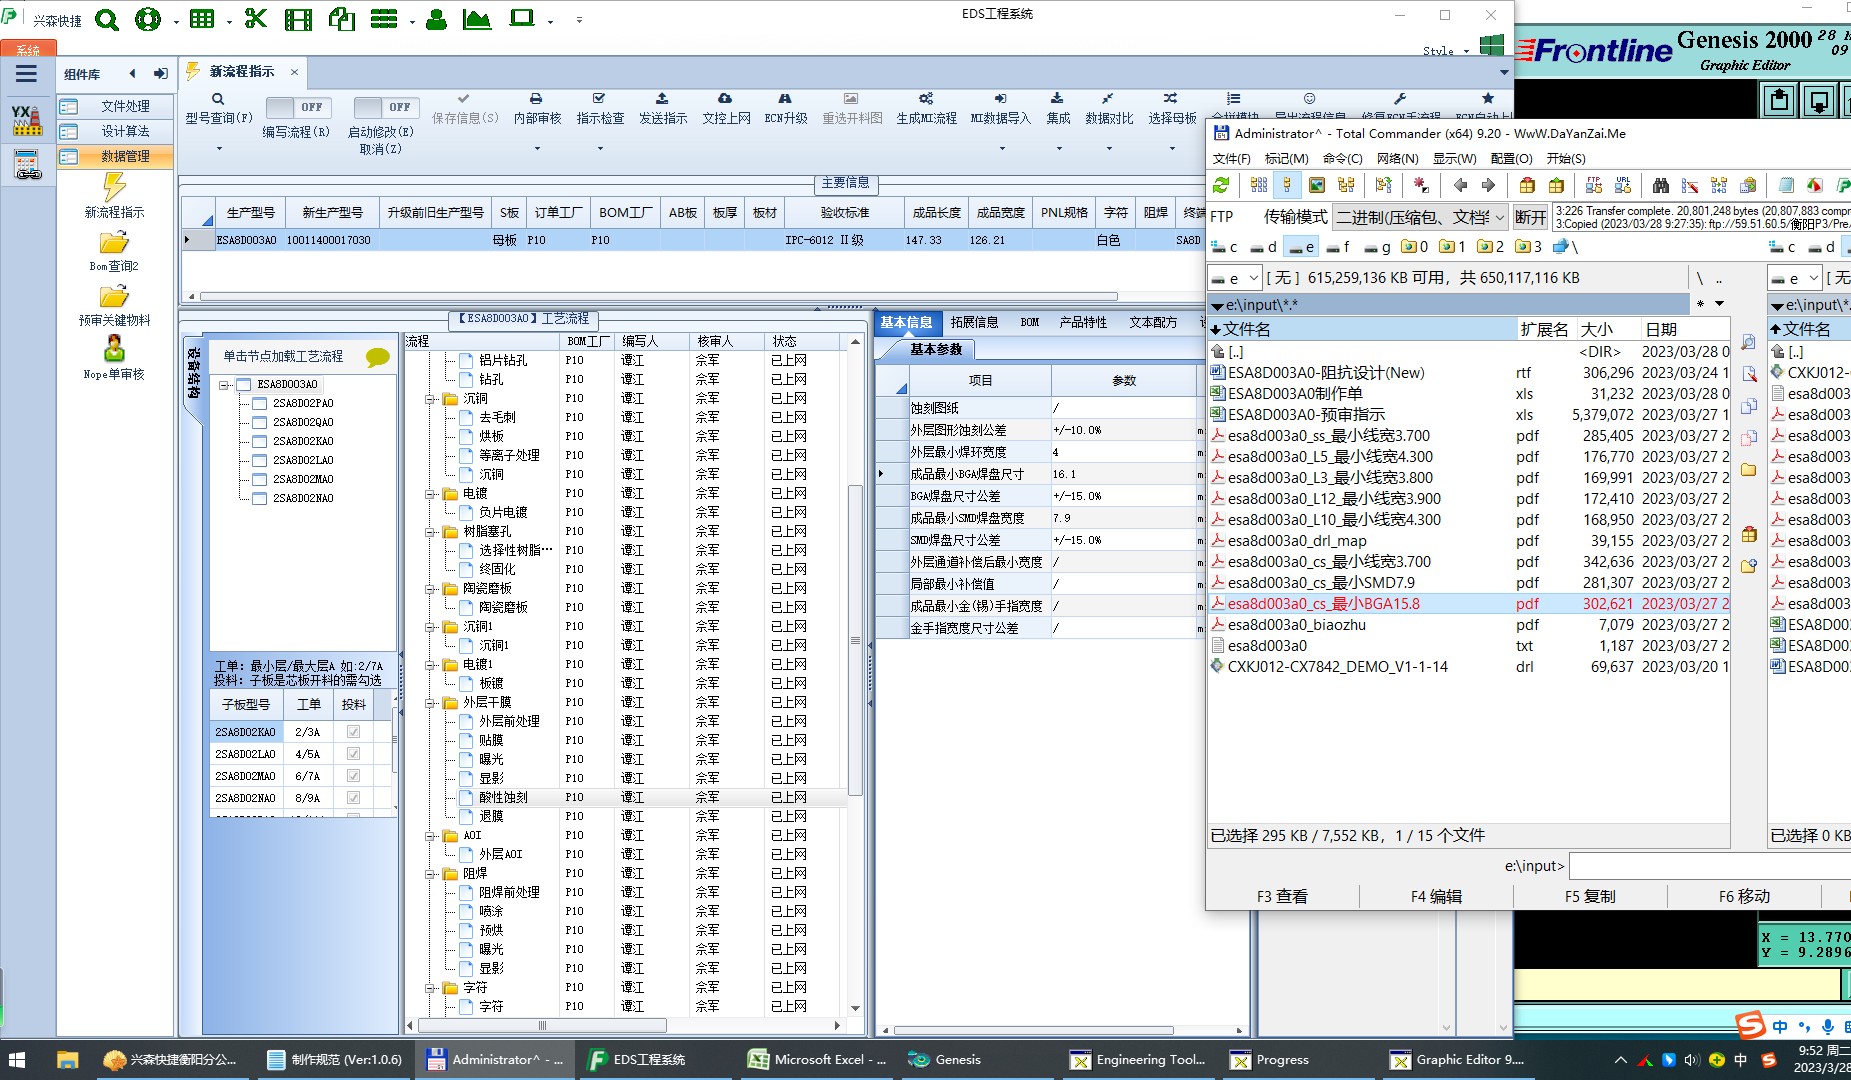This screenshot has width=1851, height=1080.
Task: Toggle 投料 checkbox for 2SA8D02KA0
Action: (x=353, y=732)
